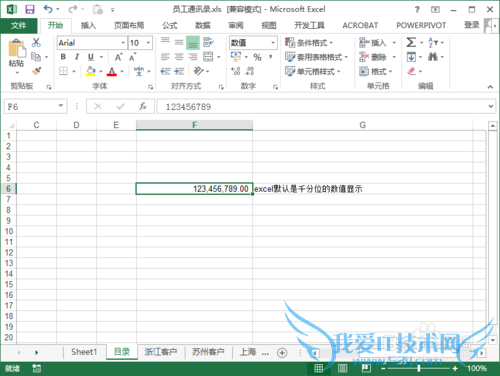This screenshot has height=376, width=500.
Task: Click the 登录 sign-in link
Action: (471, 25)
